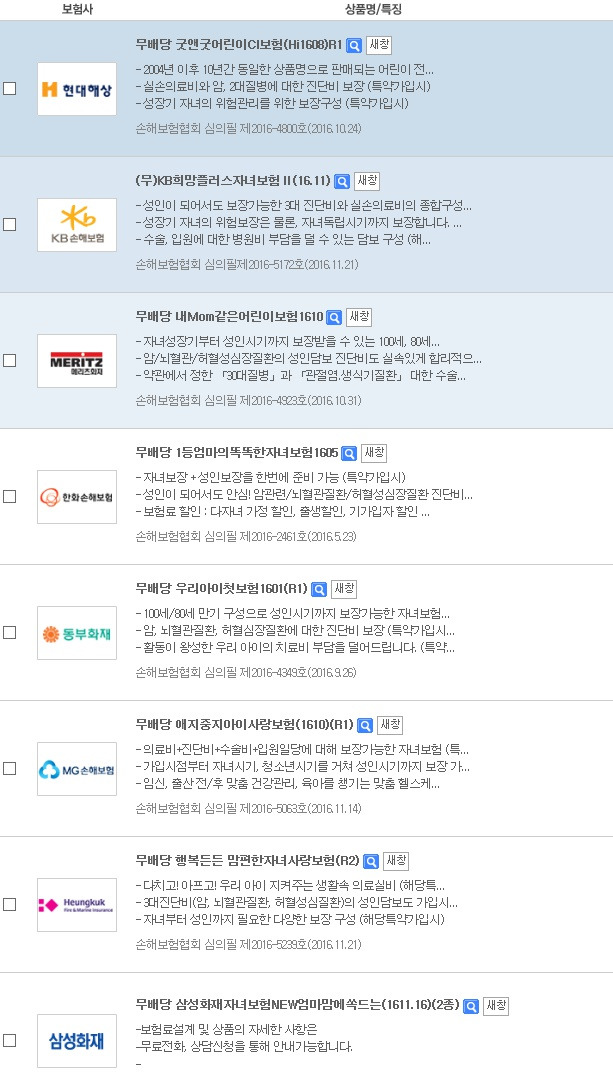
Task: Click the 현대해상 company logo
Action: point(77,88)
